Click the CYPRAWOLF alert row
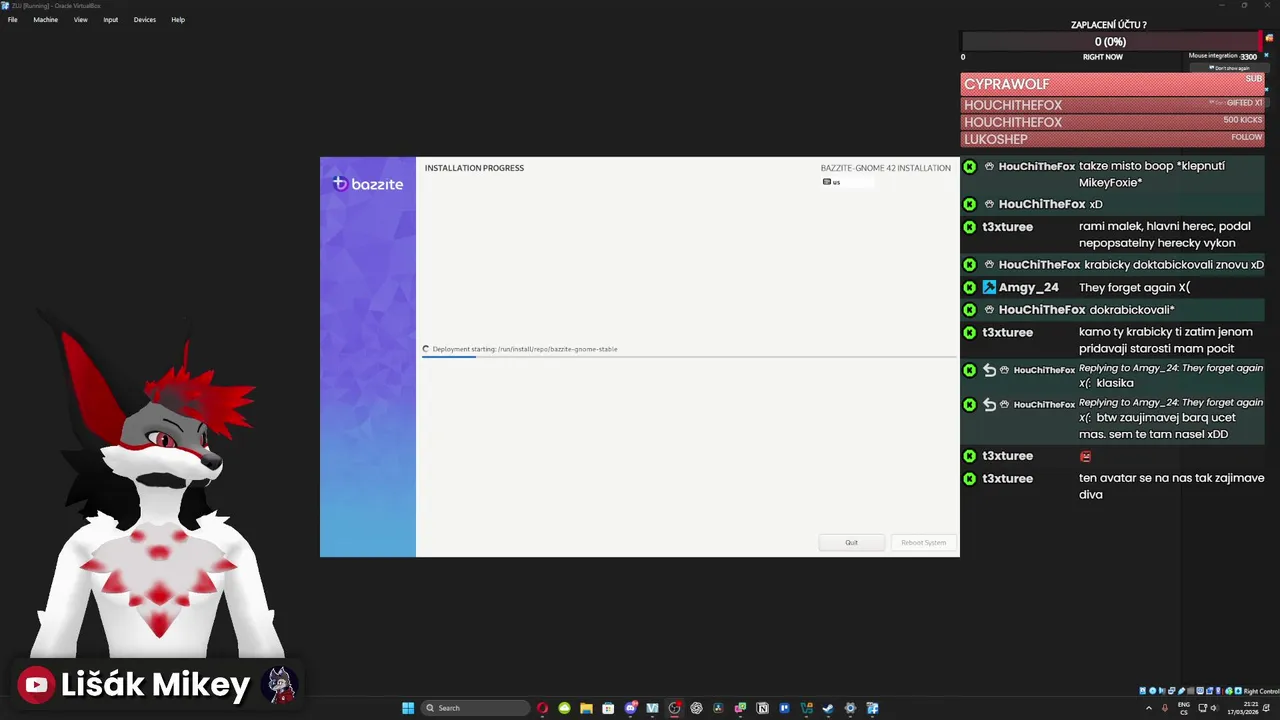The width and height of the screenshot is (1280, 720). click(1112, 84)
